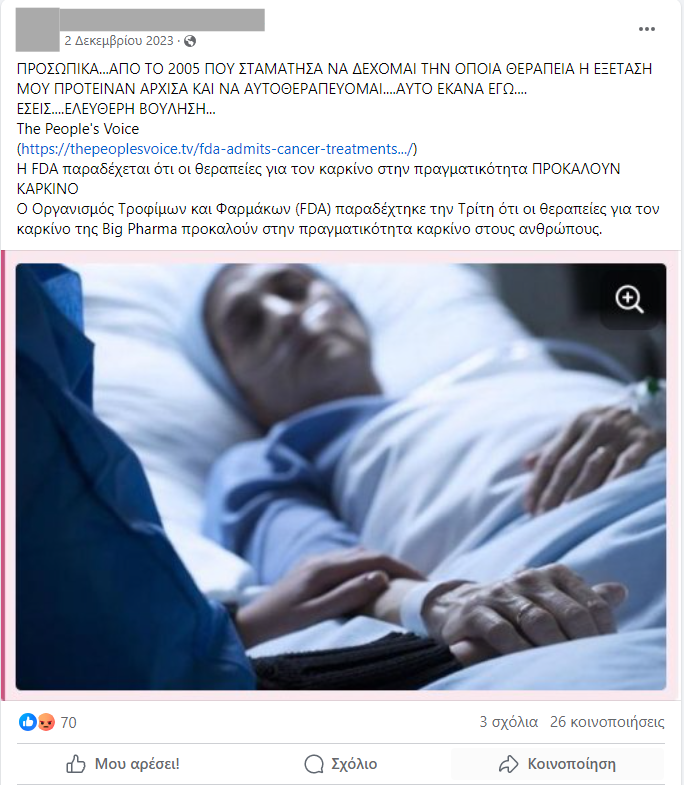The height and width of the screenshot is (785, 684).
Task: Click the share arrow icon
Action: tap(508, 764)
